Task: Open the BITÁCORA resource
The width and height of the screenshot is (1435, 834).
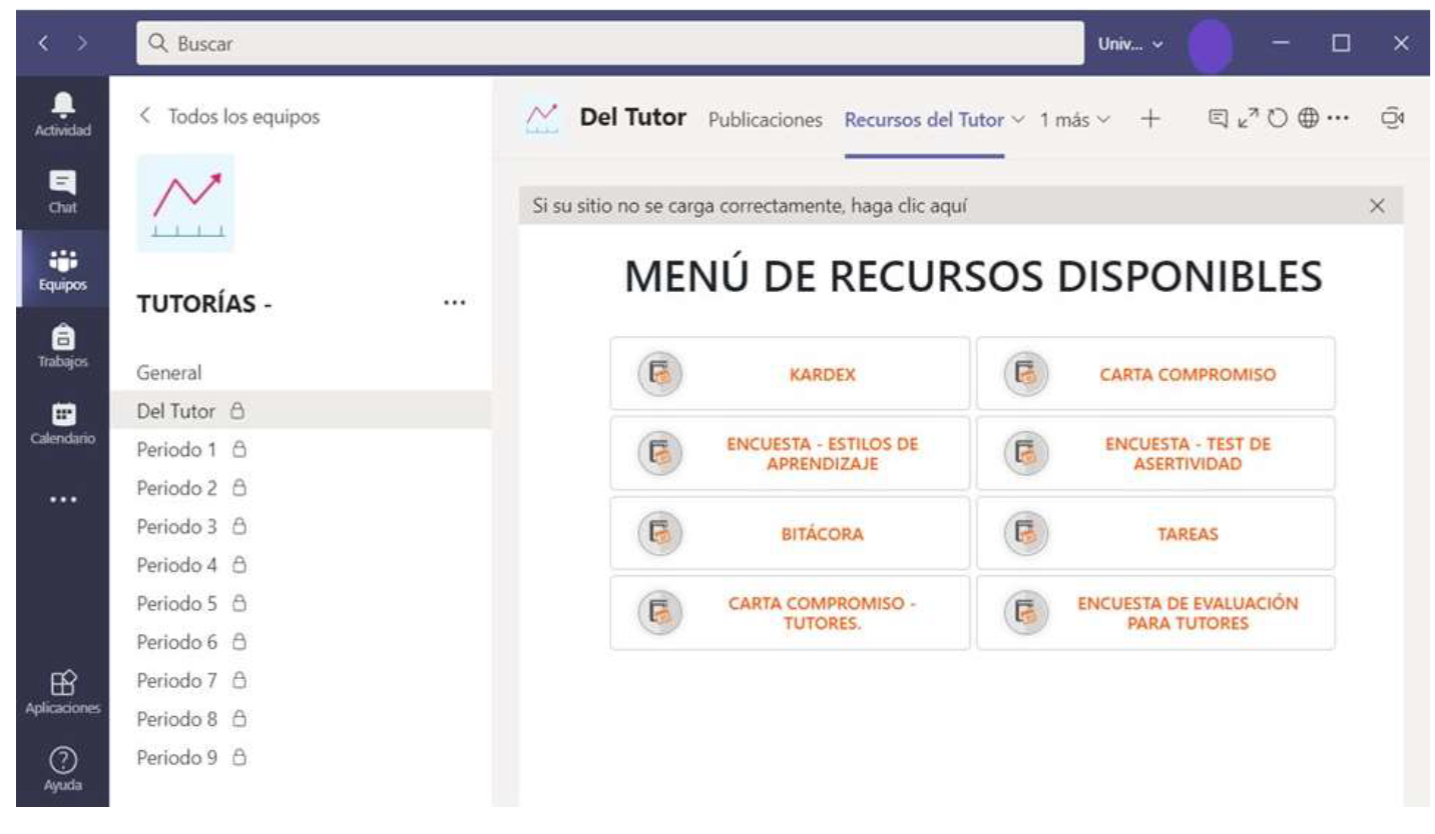Action: point(789,533)
